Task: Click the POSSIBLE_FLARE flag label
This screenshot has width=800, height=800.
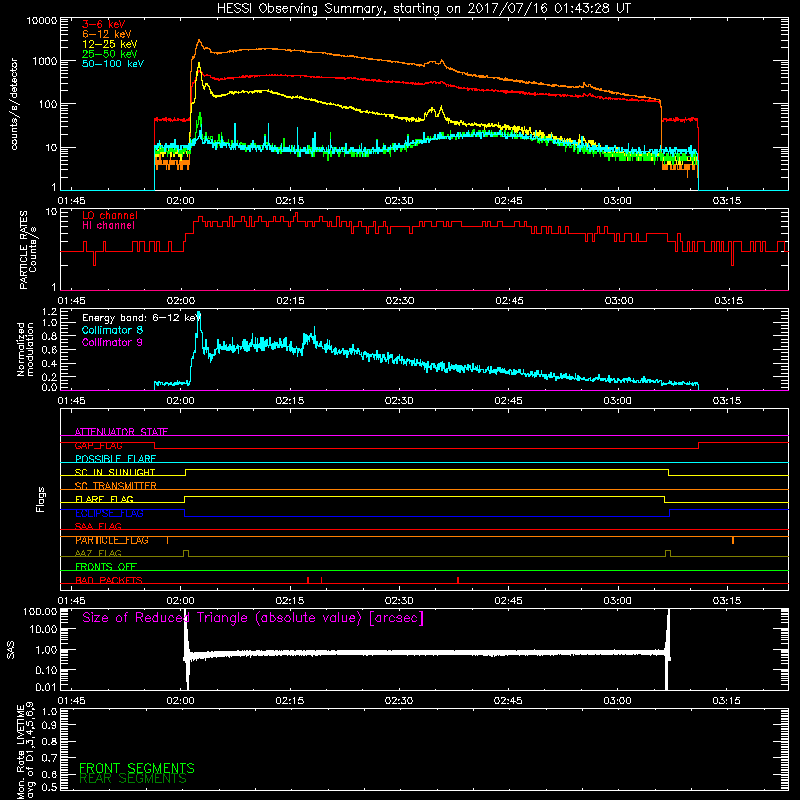Action: pyautogui.click(x=115, y=459)
